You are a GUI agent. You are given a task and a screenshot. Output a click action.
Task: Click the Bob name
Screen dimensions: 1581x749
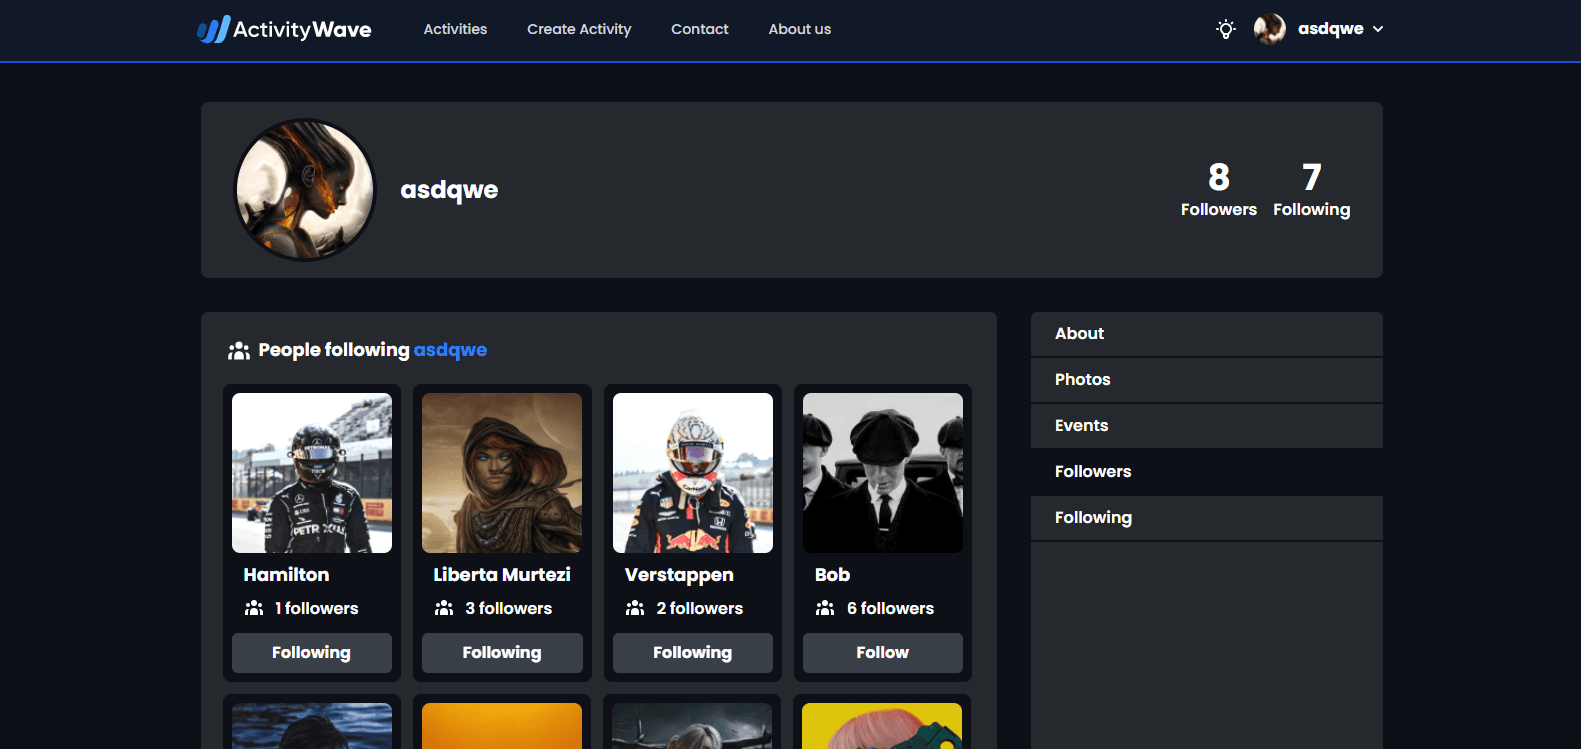[832, 575]
